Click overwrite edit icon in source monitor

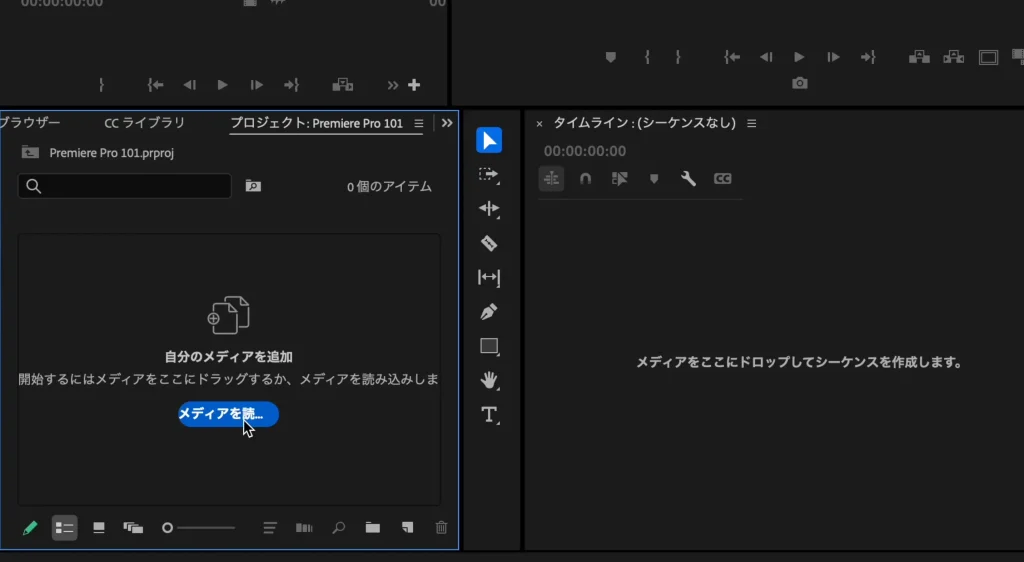click(x=343, y=85)
